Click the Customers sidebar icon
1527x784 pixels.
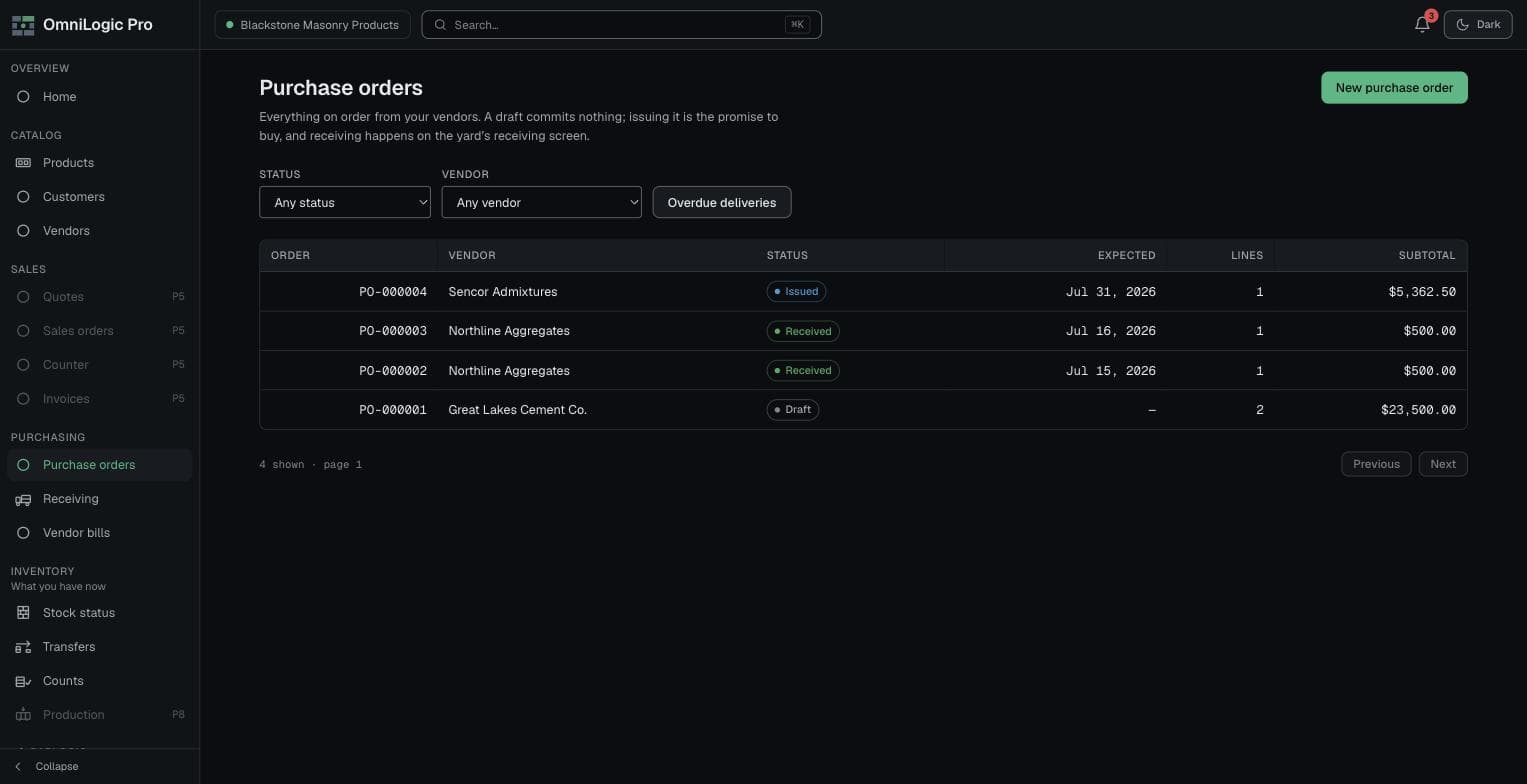23,197
